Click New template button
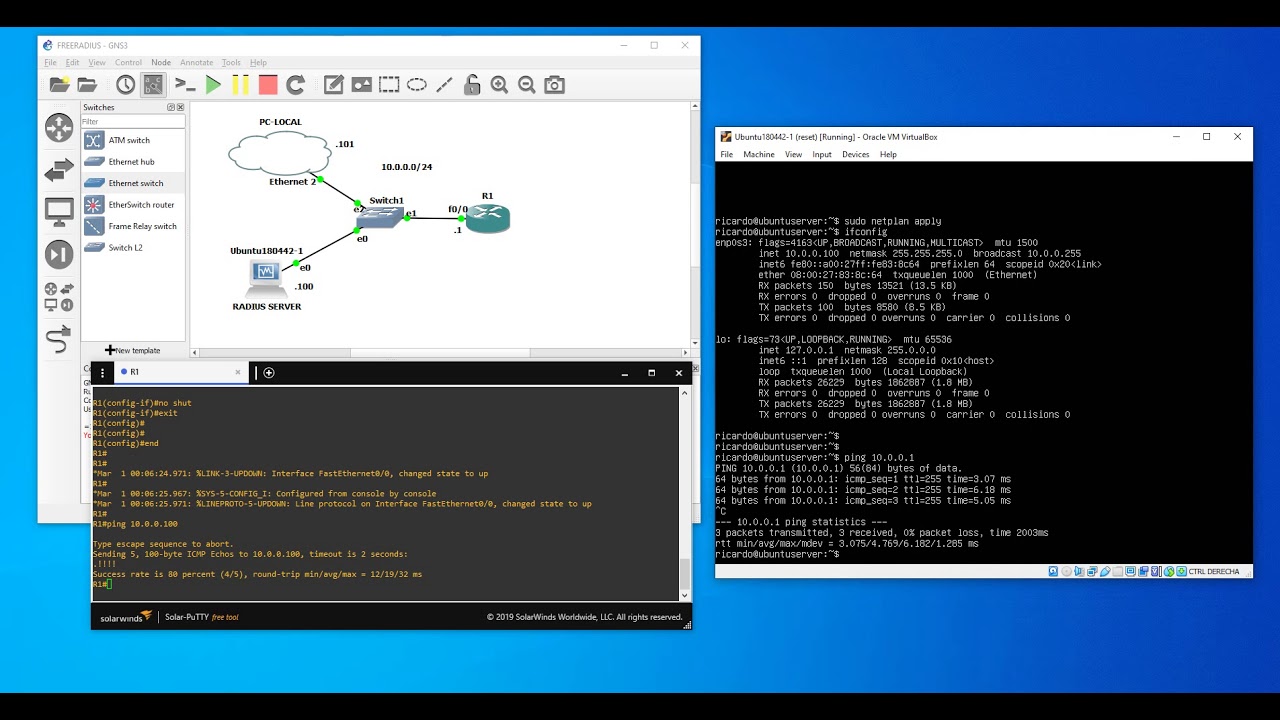 [133, 350]
